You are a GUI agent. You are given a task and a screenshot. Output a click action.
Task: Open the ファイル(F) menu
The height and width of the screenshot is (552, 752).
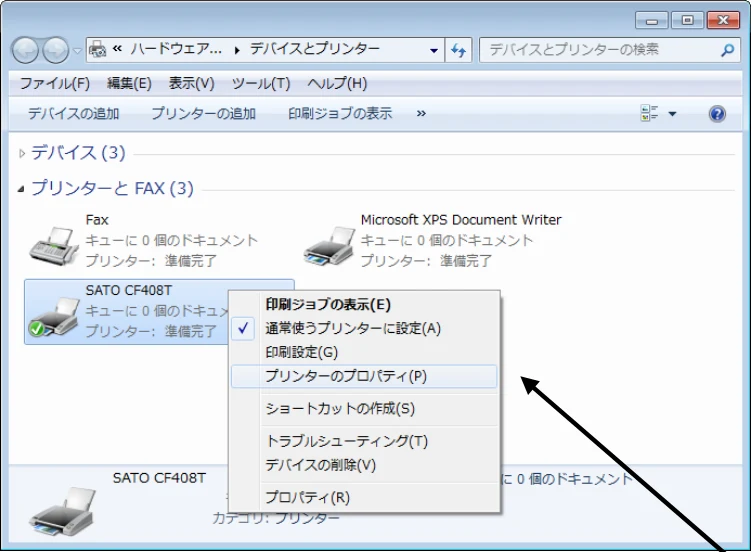(55, 83)
